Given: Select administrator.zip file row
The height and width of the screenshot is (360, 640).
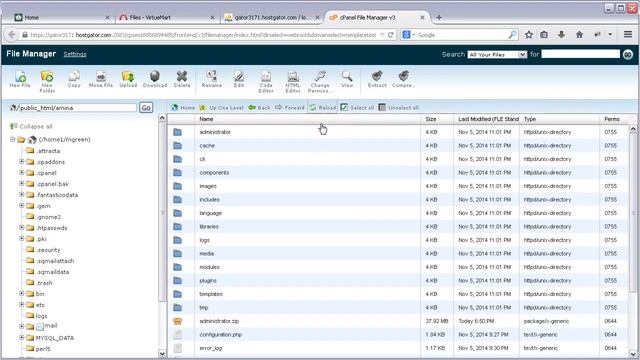Looking at the screenshot, I should click(x=398, y=321).
